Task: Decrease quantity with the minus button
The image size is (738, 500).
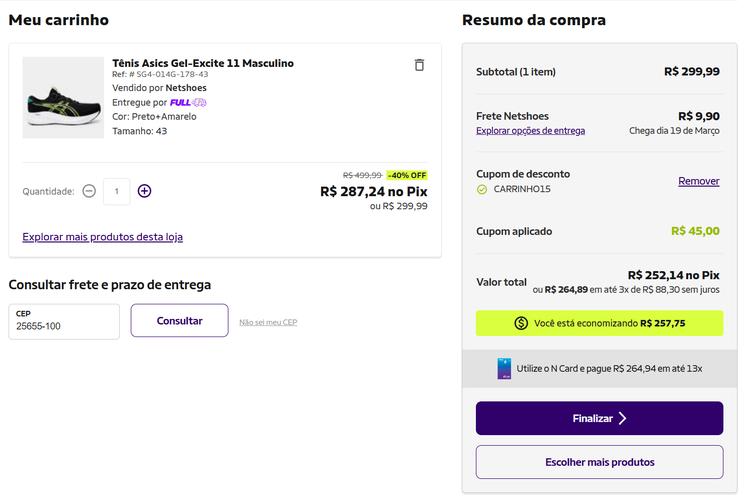Action: coord(89,191)
